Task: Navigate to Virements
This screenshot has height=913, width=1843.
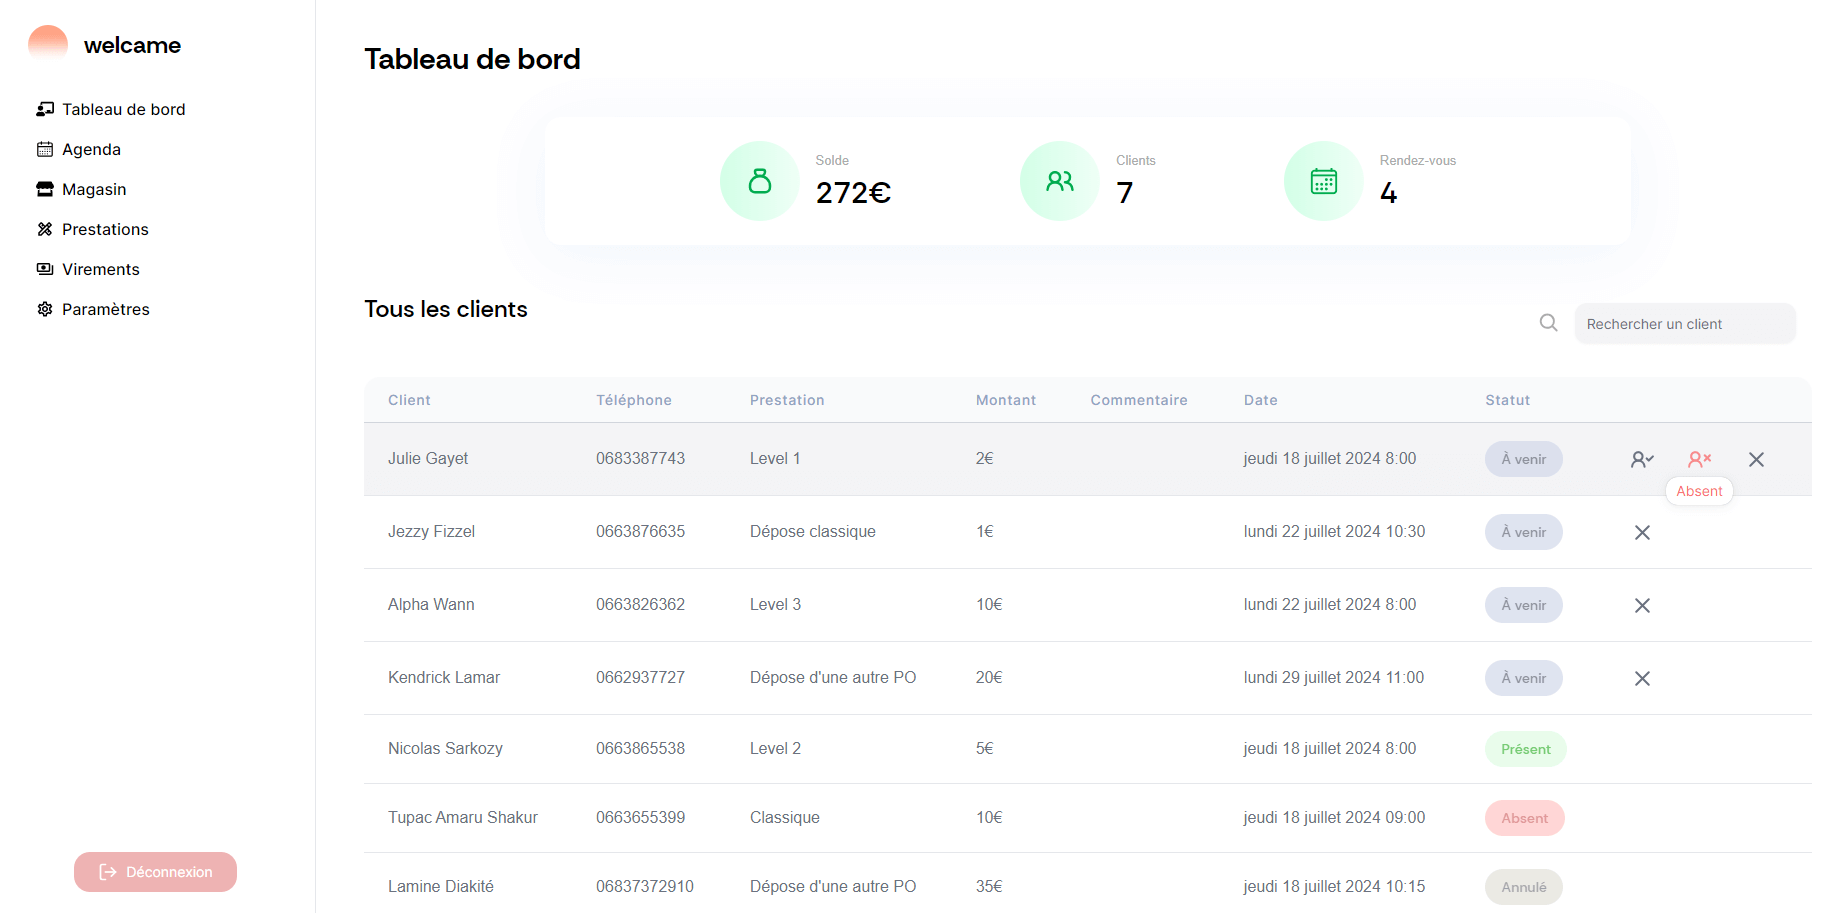Action: pos(100,269)
